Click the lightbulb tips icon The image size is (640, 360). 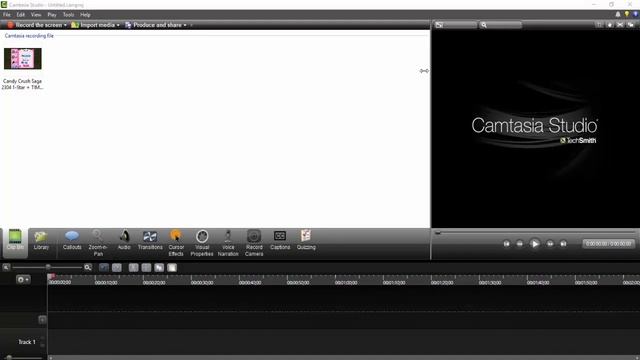click(x=627, y=14)
